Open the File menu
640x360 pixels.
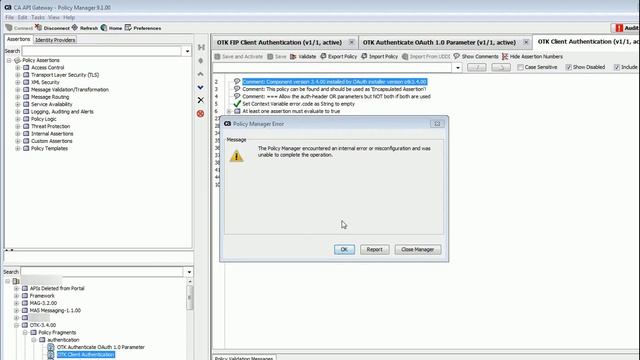[9, 18]
